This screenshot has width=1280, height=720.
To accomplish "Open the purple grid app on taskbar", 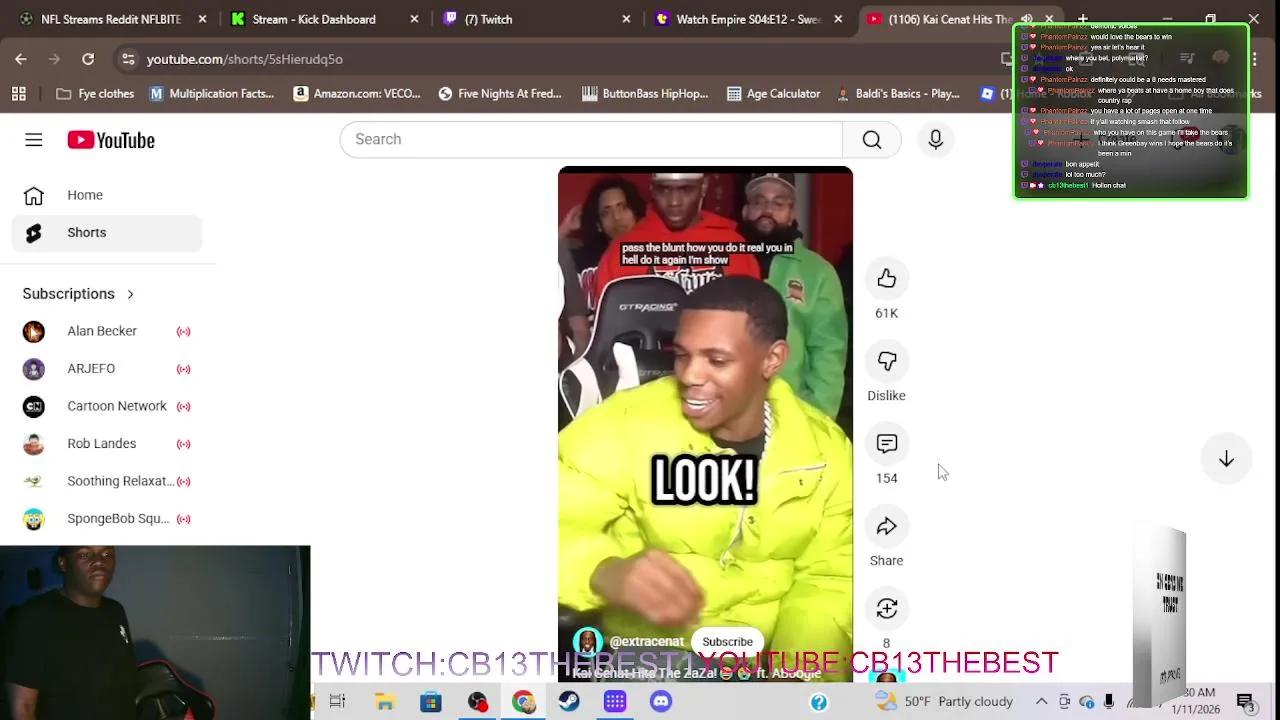I will click(x=615, y=701).
